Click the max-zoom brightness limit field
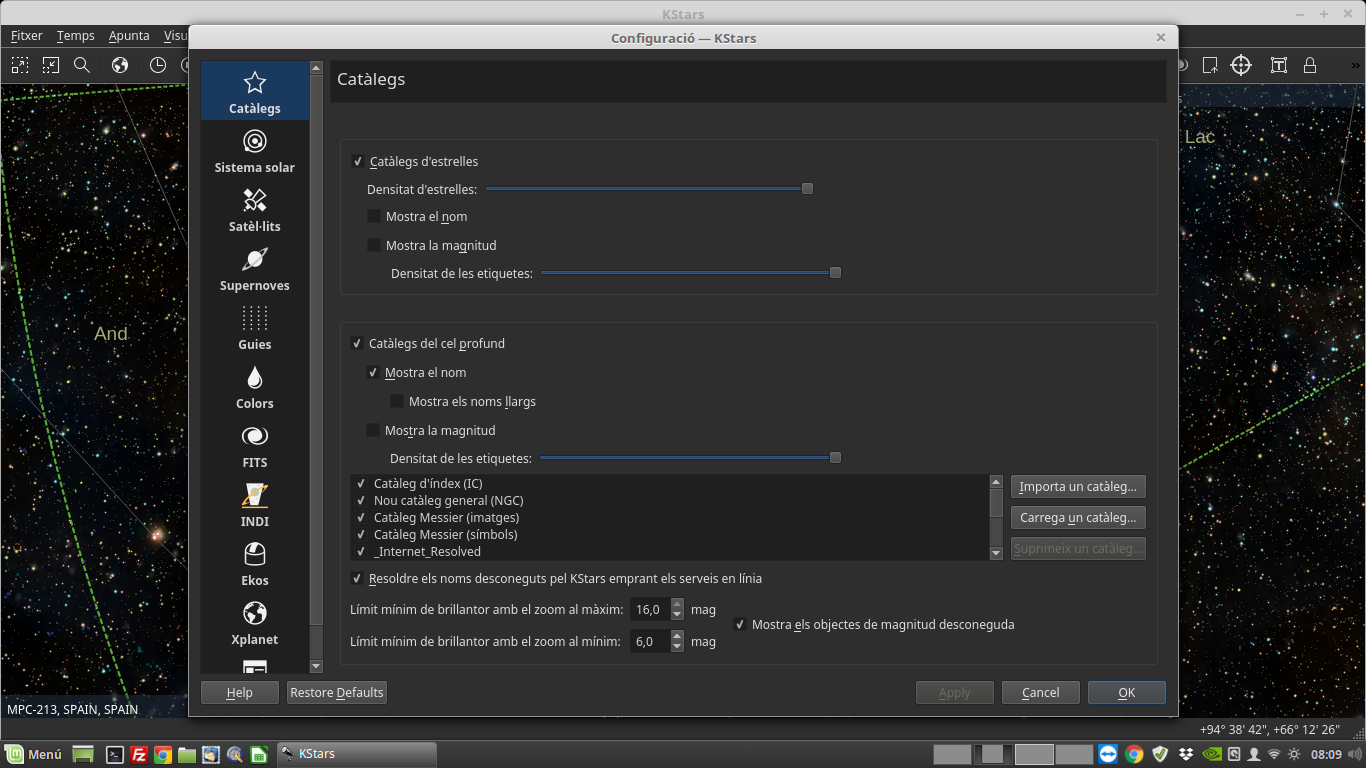Viewport: 1366px width, 768px height. [650, 610]
